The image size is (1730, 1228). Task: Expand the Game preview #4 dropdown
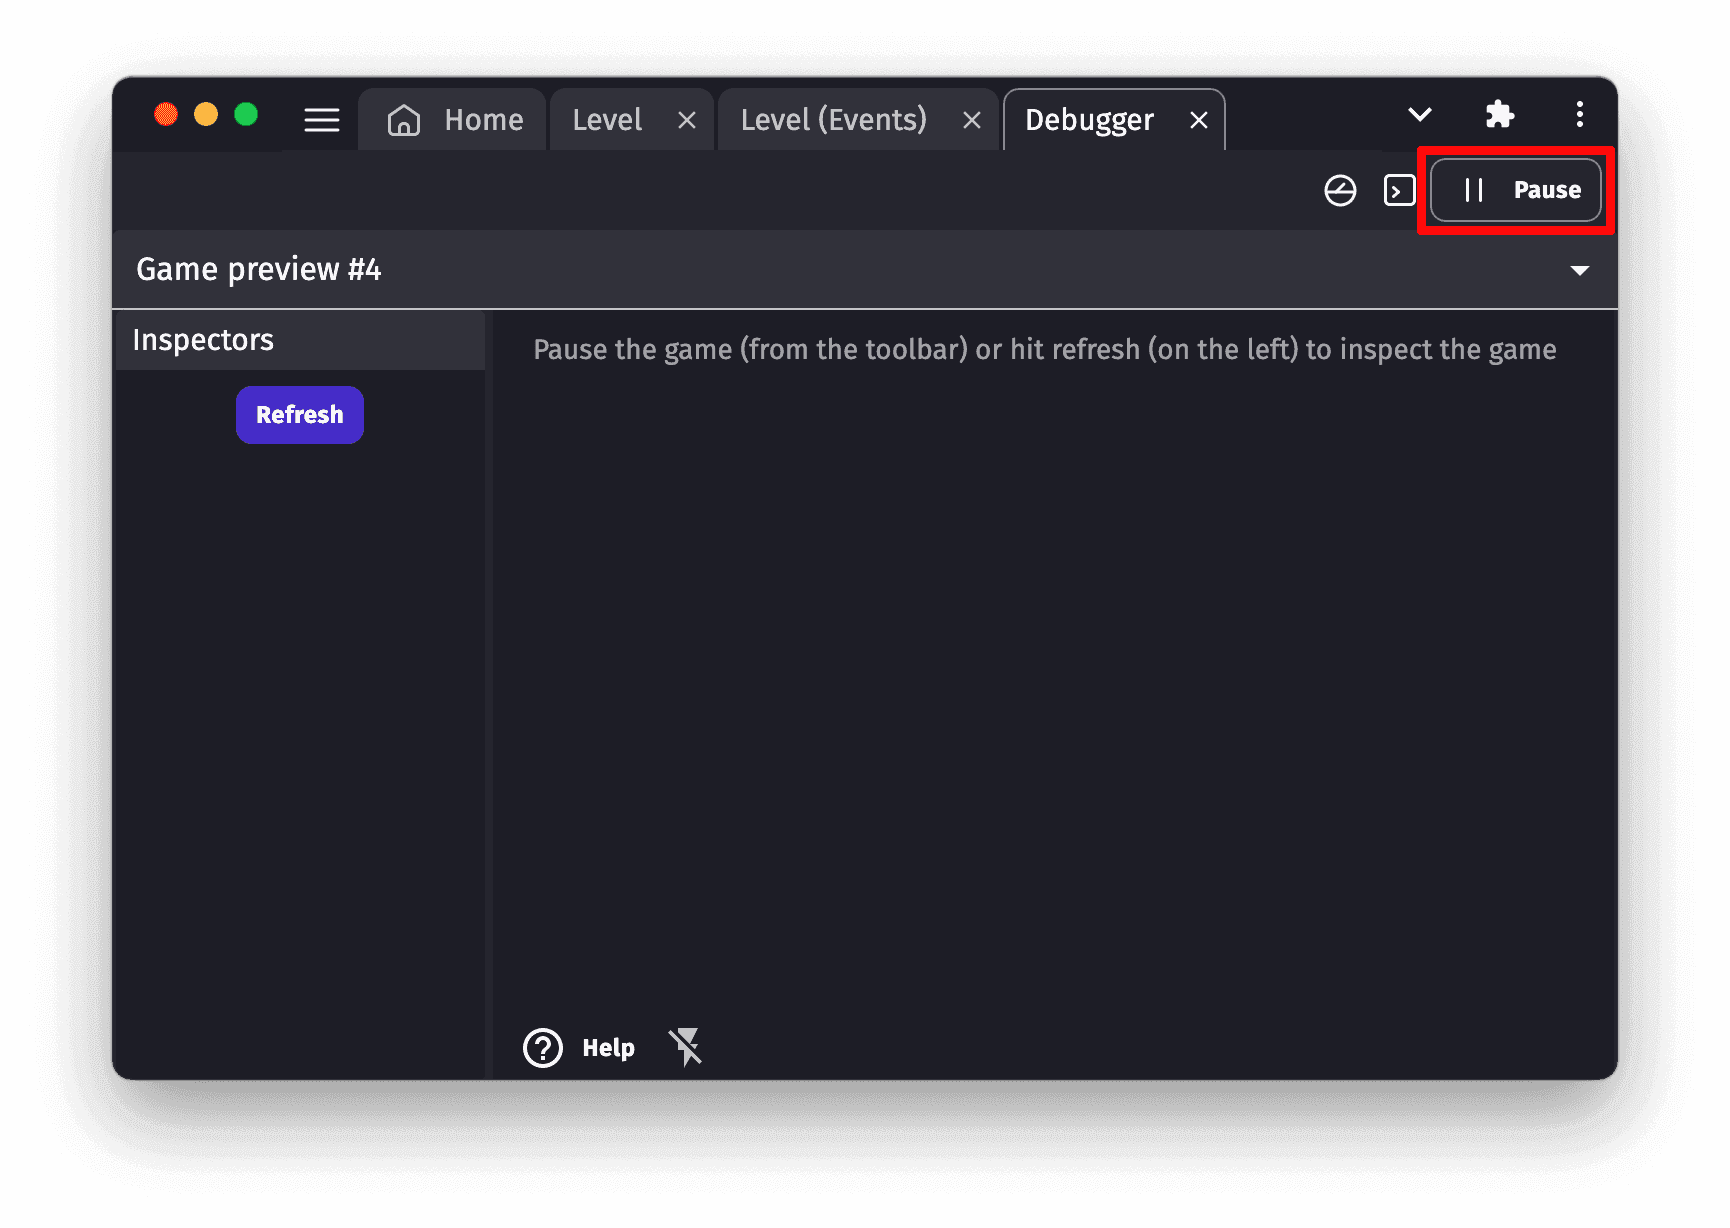(x=1579, y=270)
